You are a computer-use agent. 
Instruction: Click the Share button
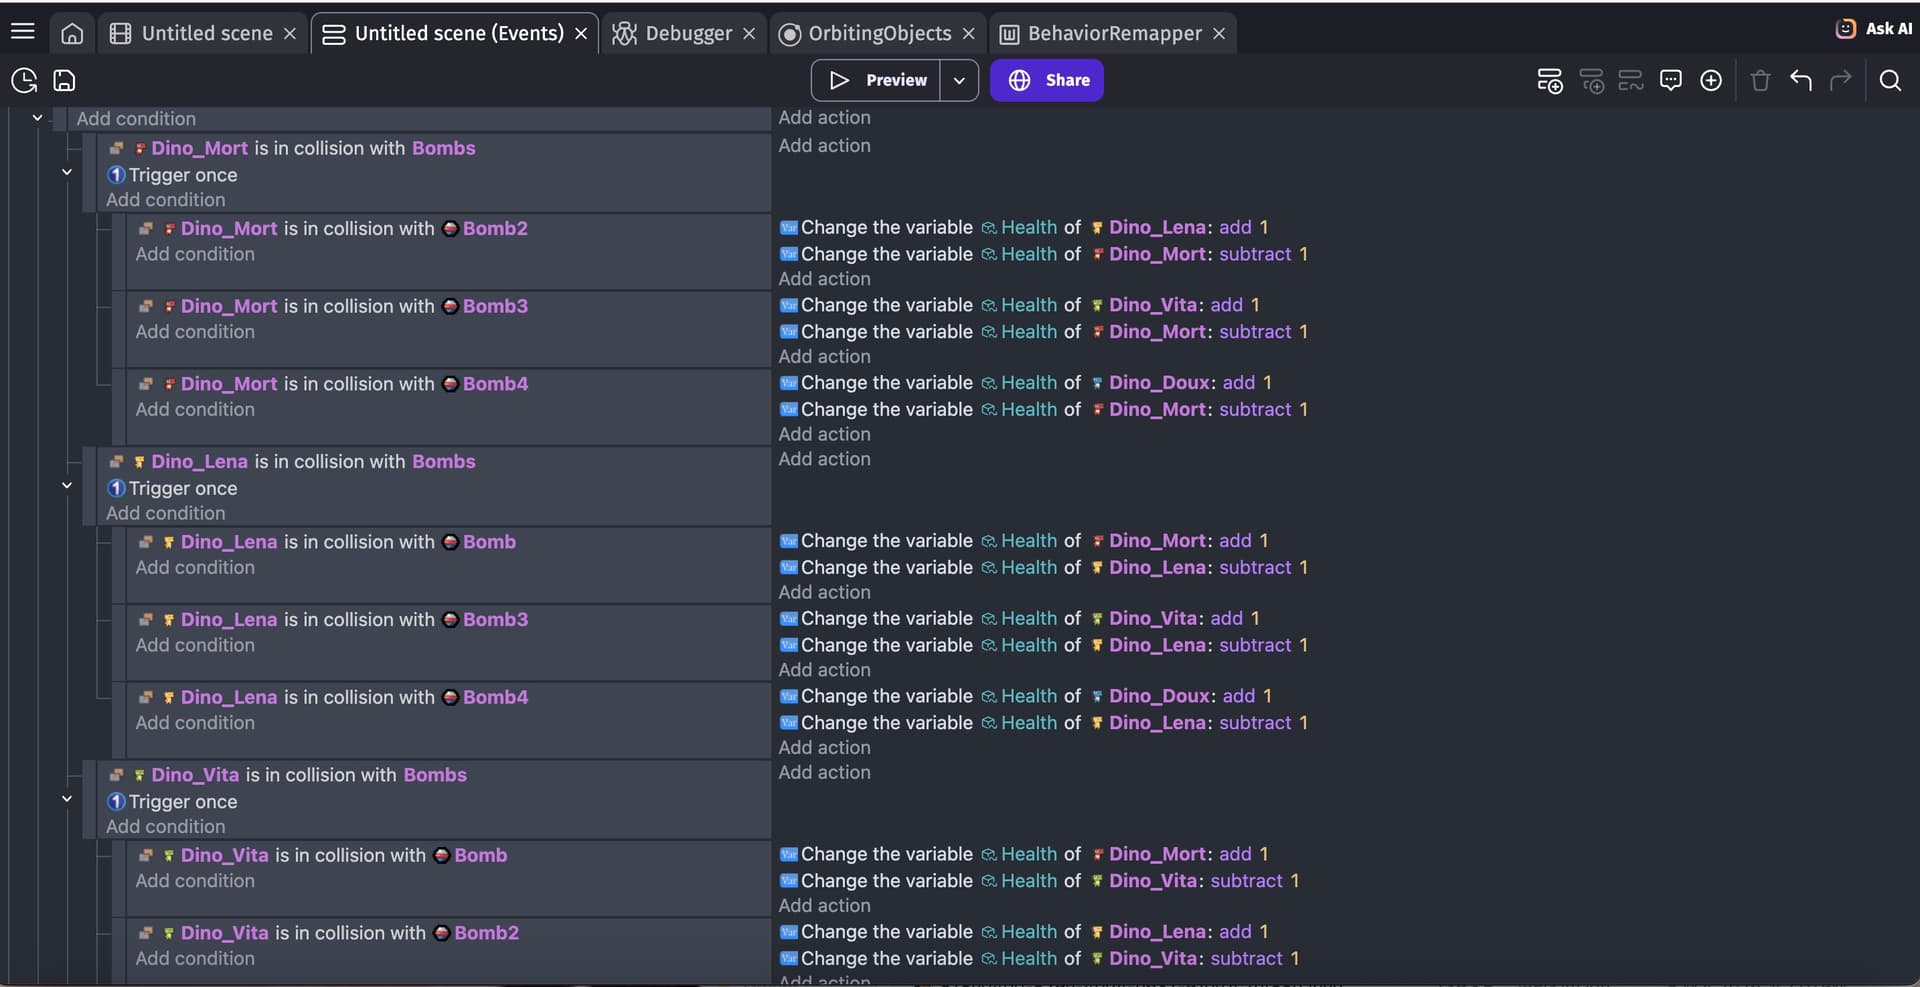[1047, 80]
